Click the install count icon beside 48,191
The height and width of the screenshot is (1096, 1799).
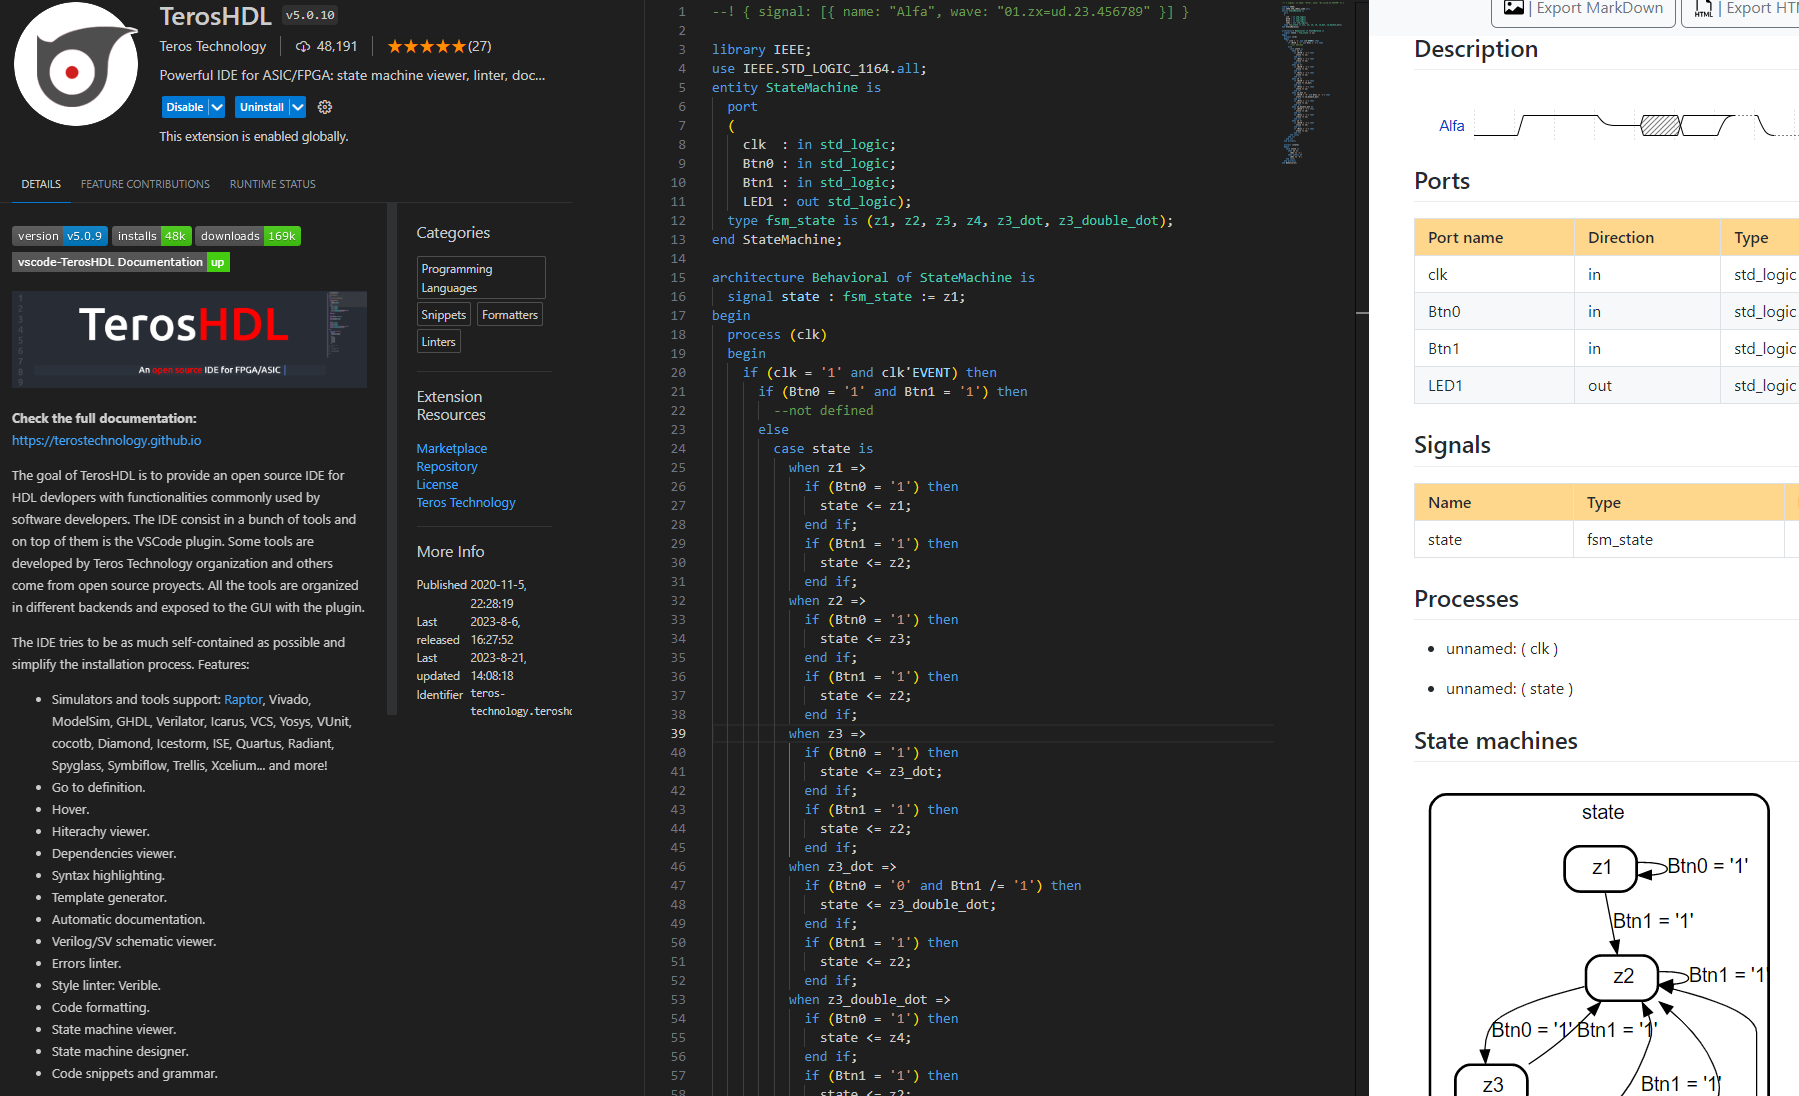click(x=303, y=46)
